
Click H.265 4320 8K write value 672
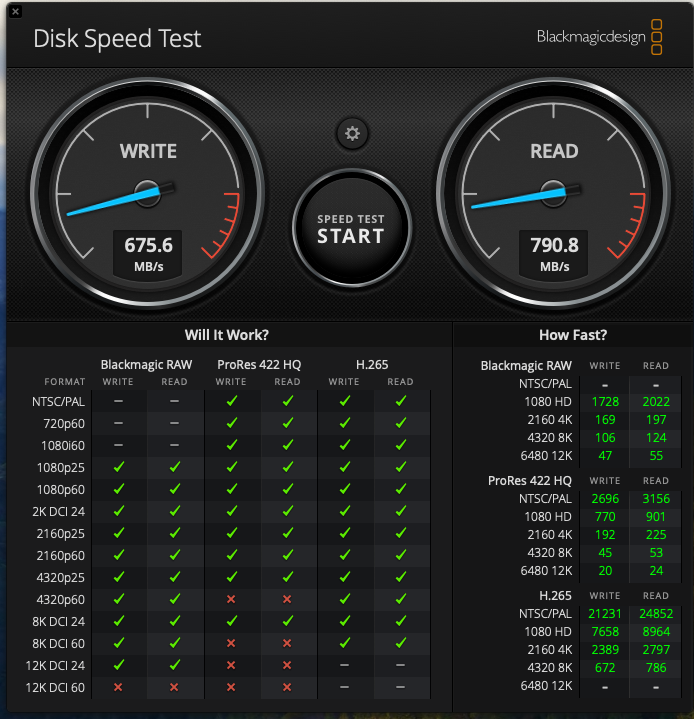coord(605,668)
